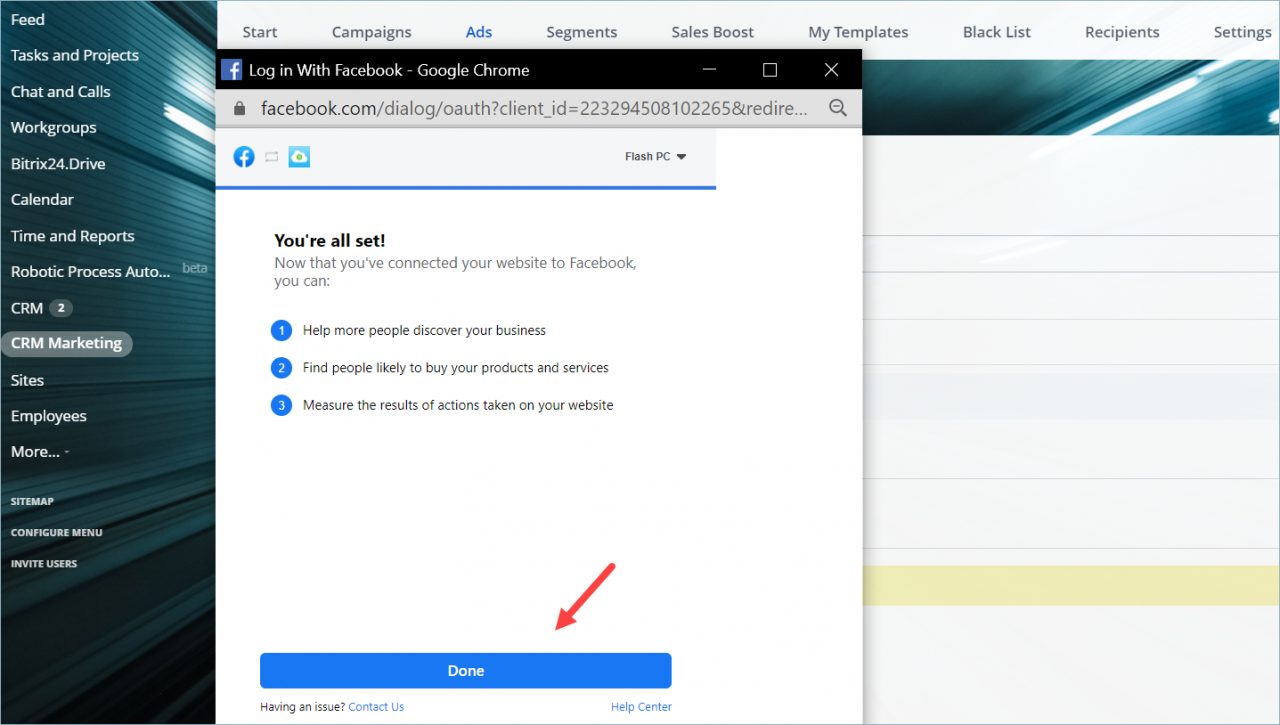Click the SITEMAP link
Screen dimensions: 1280x725
click(x=32, y=501)
